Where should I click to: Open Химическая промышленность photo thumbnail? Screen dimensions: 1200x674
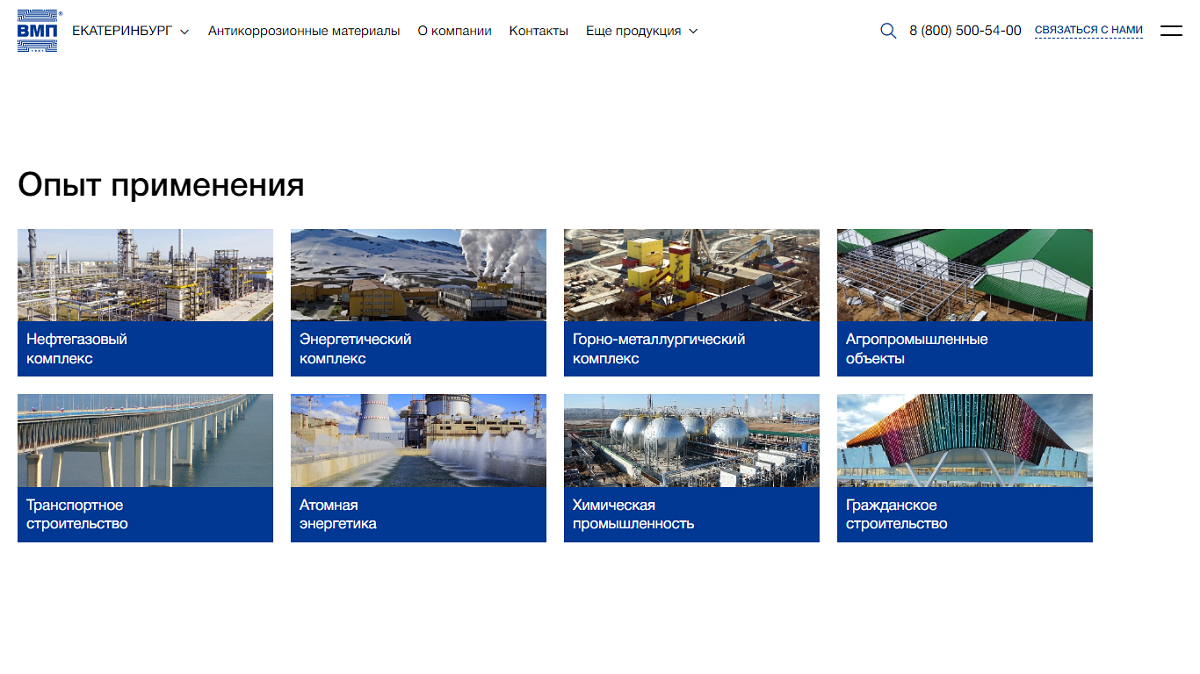coord(691,441)
